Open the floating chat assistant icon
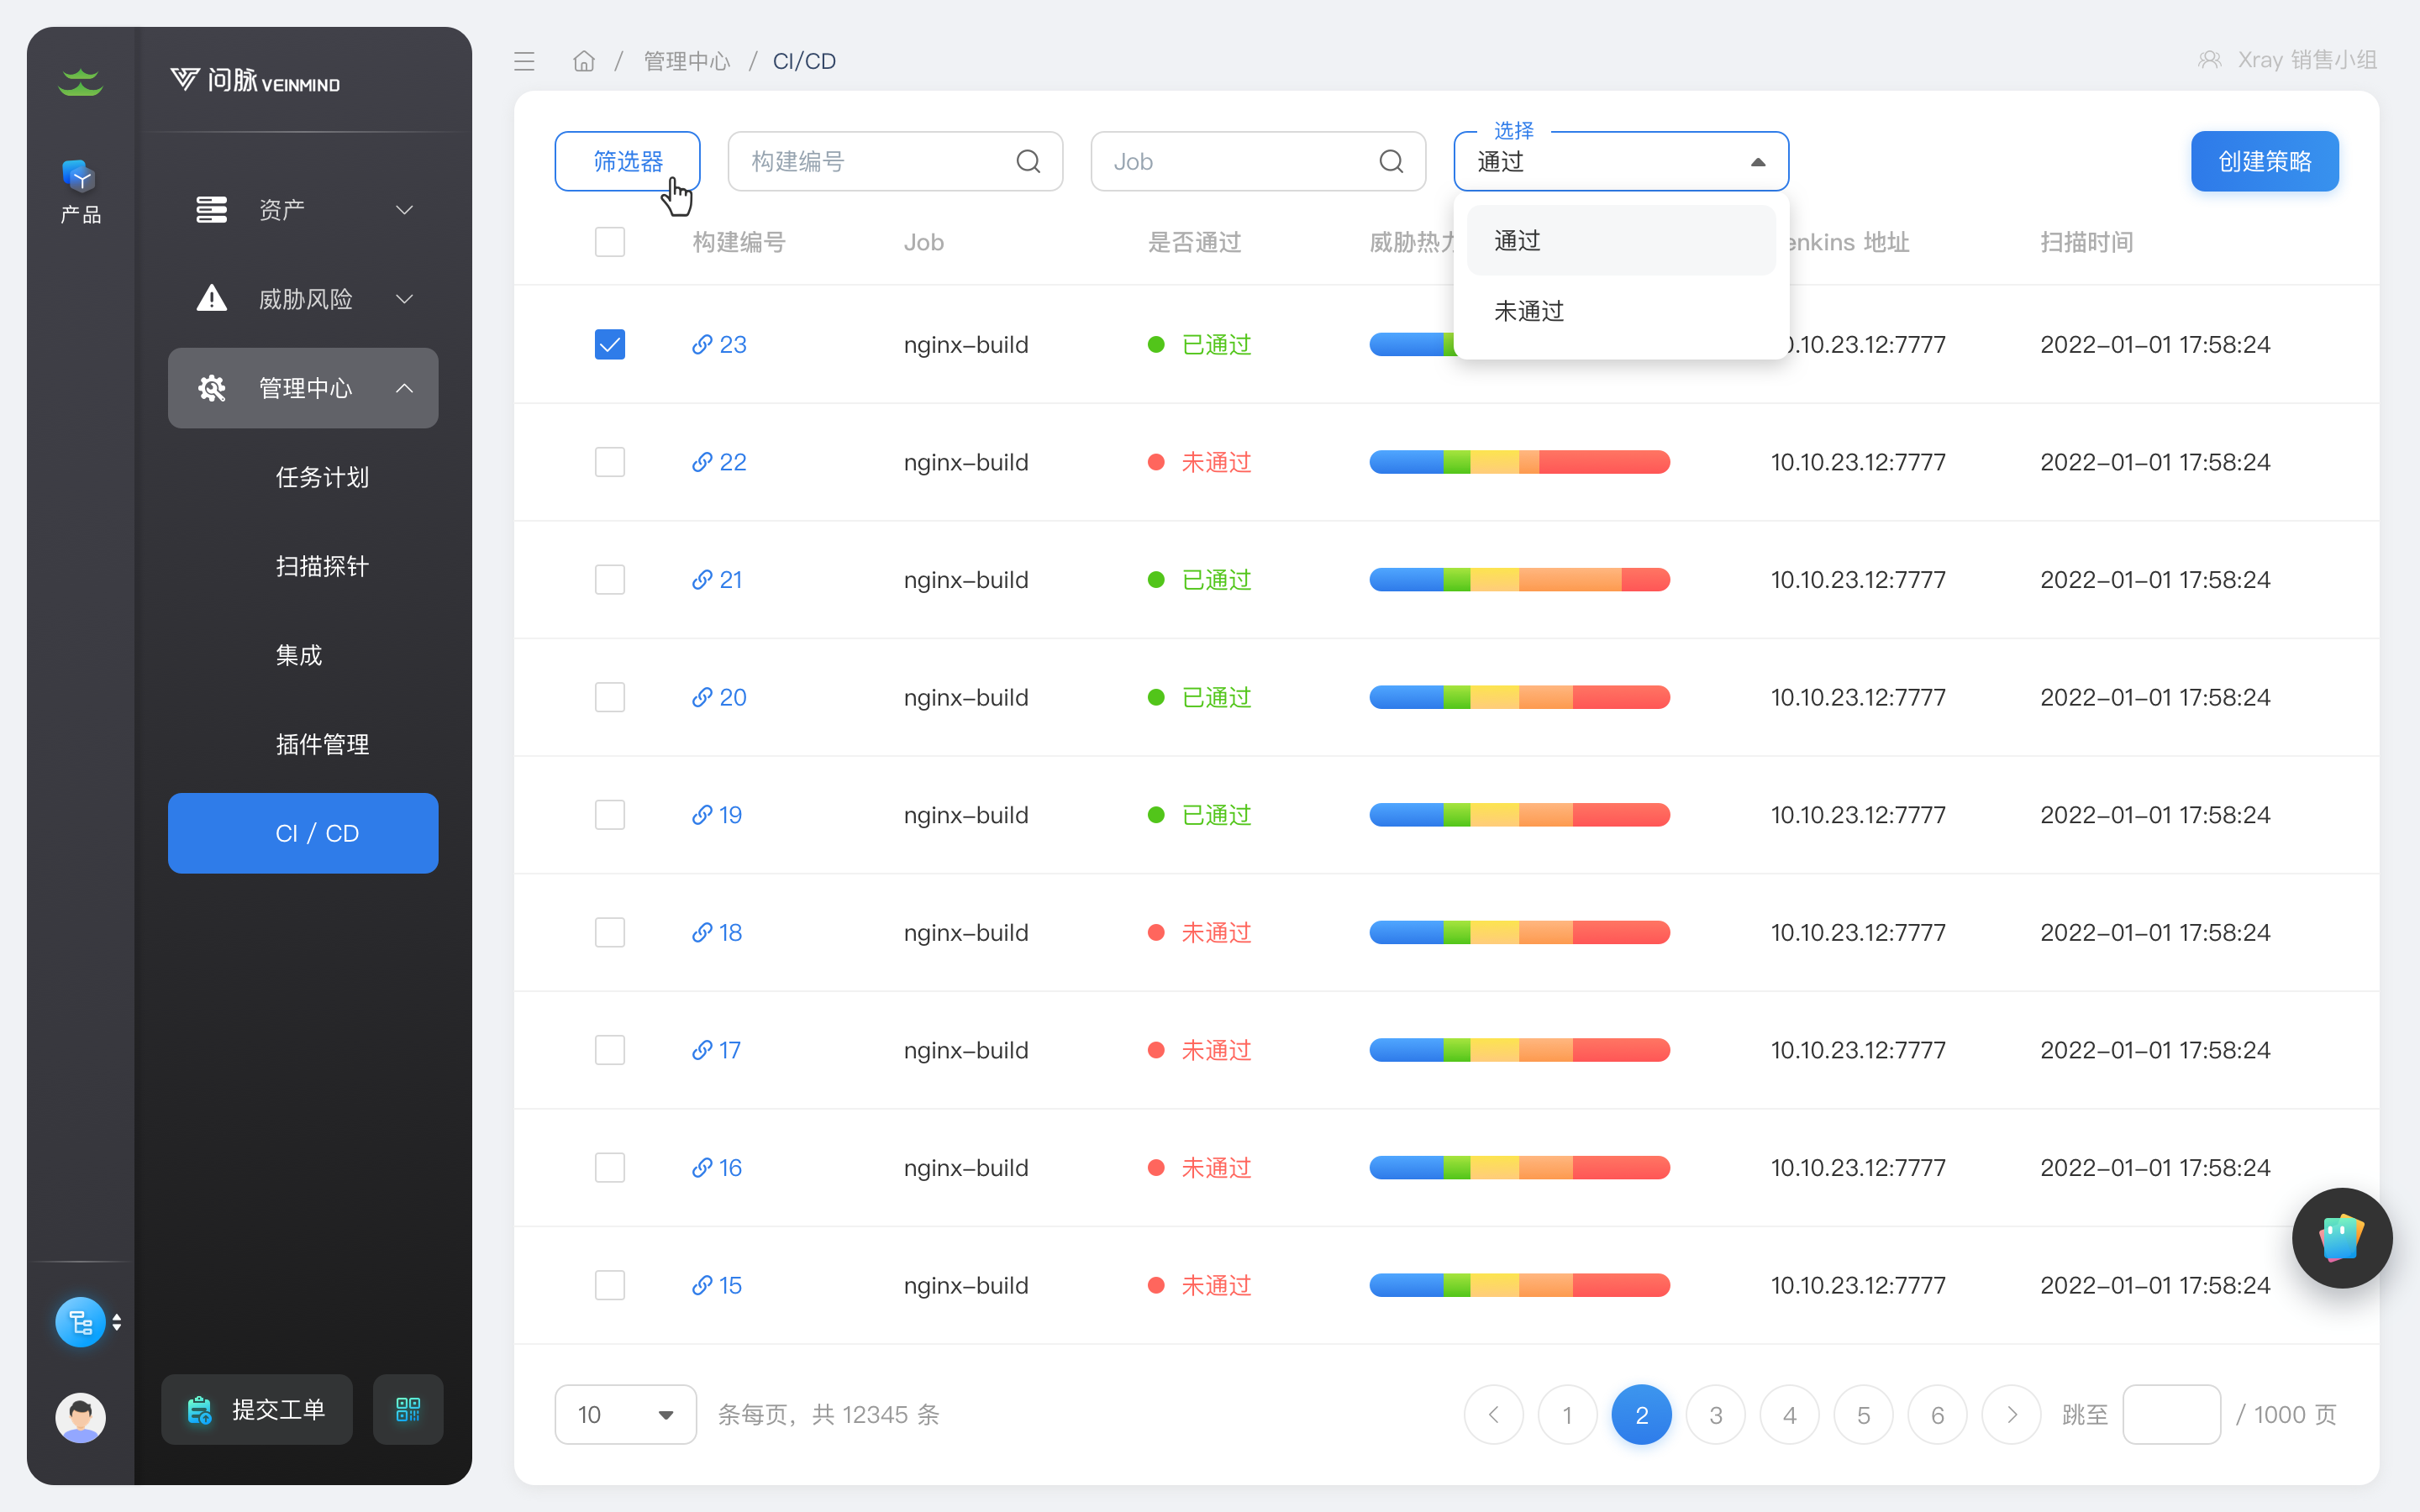 coord(2341,1238)
